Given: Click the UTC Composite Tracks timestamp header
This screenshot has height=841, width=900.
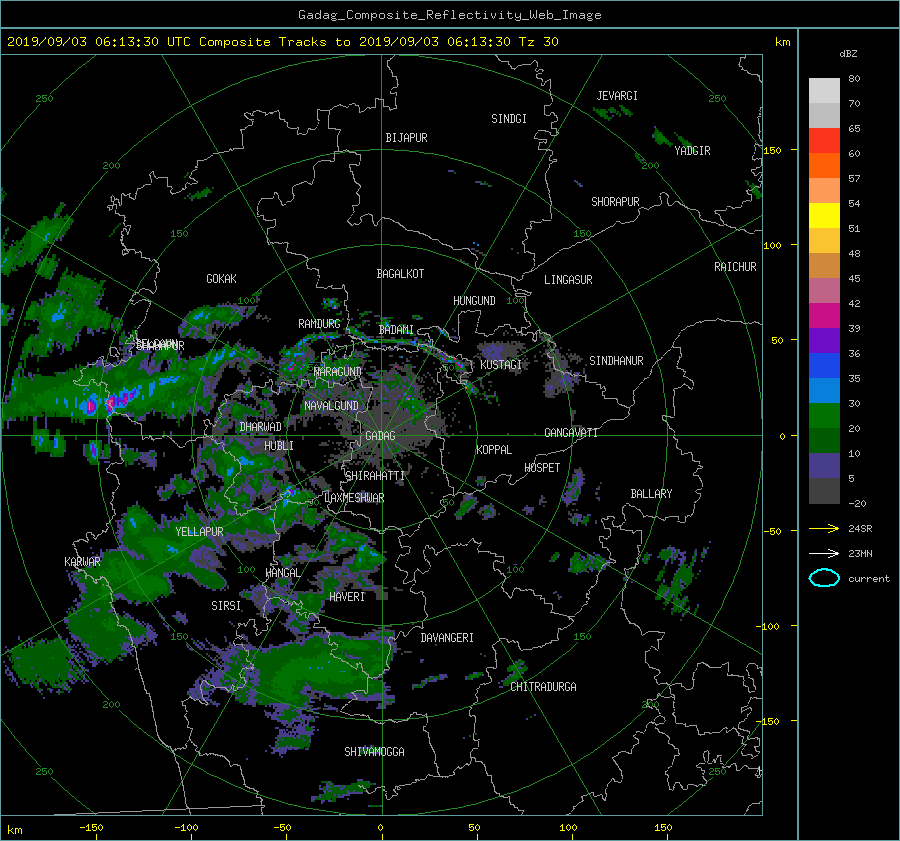Looking at the screenshot, I should click(282, 42).
